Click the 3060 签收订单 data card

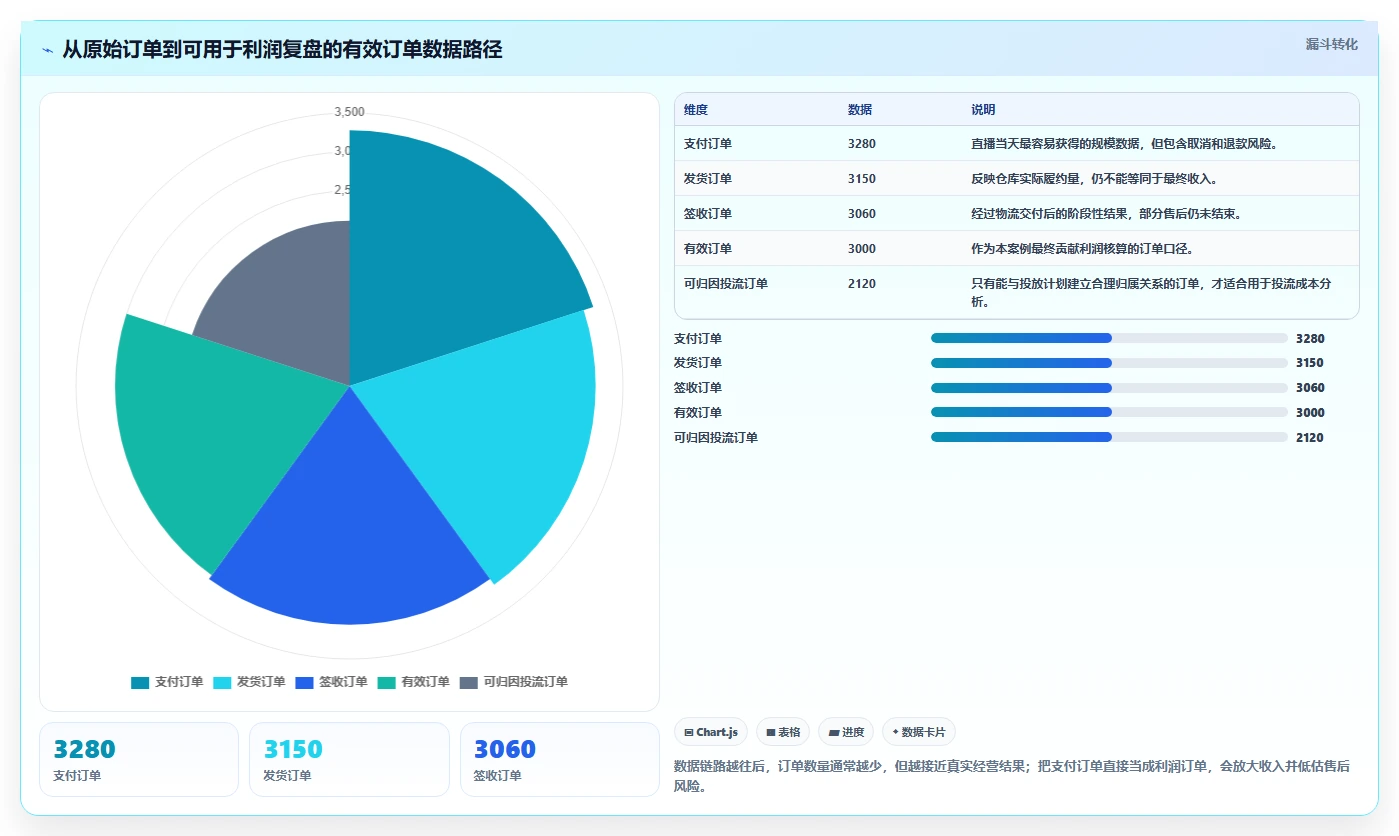point(560,760)
